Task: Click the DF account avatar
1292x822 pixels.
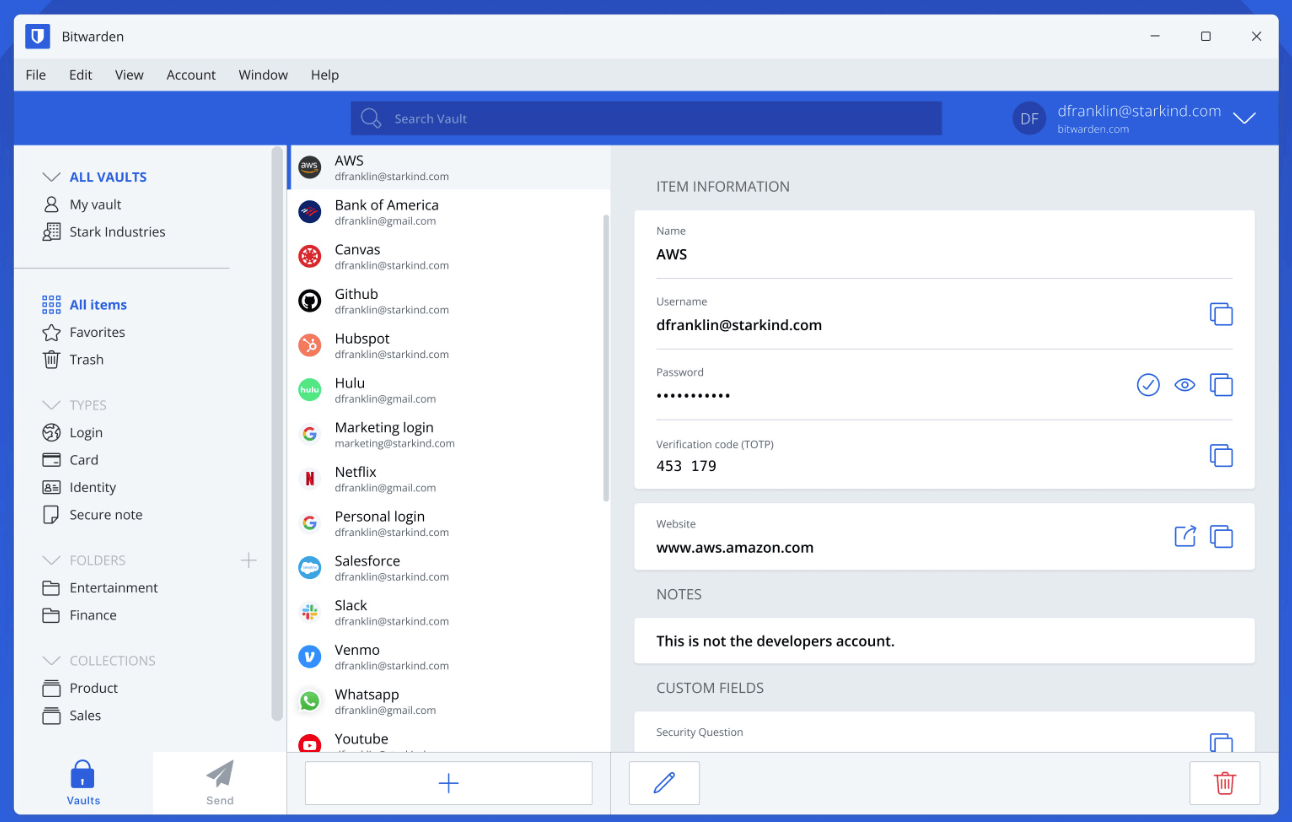Action: tap(1030, 119)
